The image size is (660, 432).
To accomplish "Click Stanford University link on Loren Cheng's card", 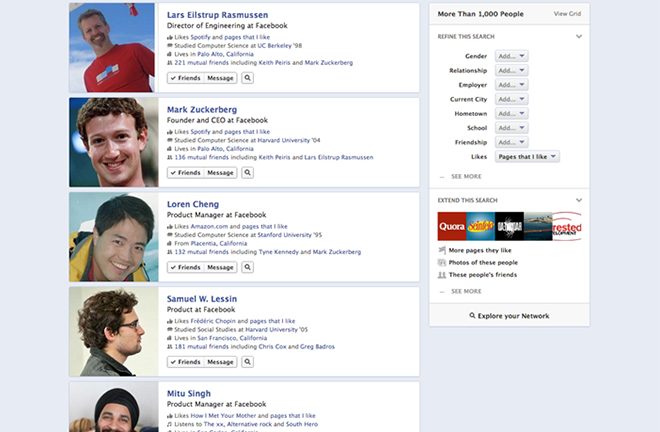I will point(285,235).
